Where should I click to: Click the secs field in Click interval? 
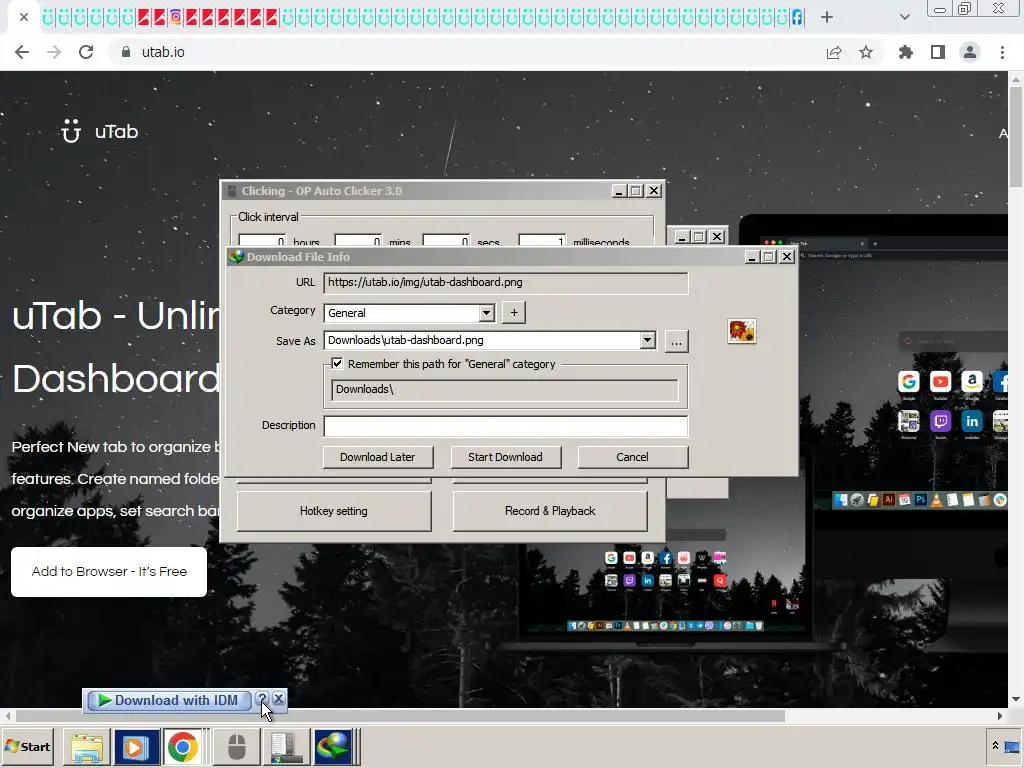click(446, 240)
